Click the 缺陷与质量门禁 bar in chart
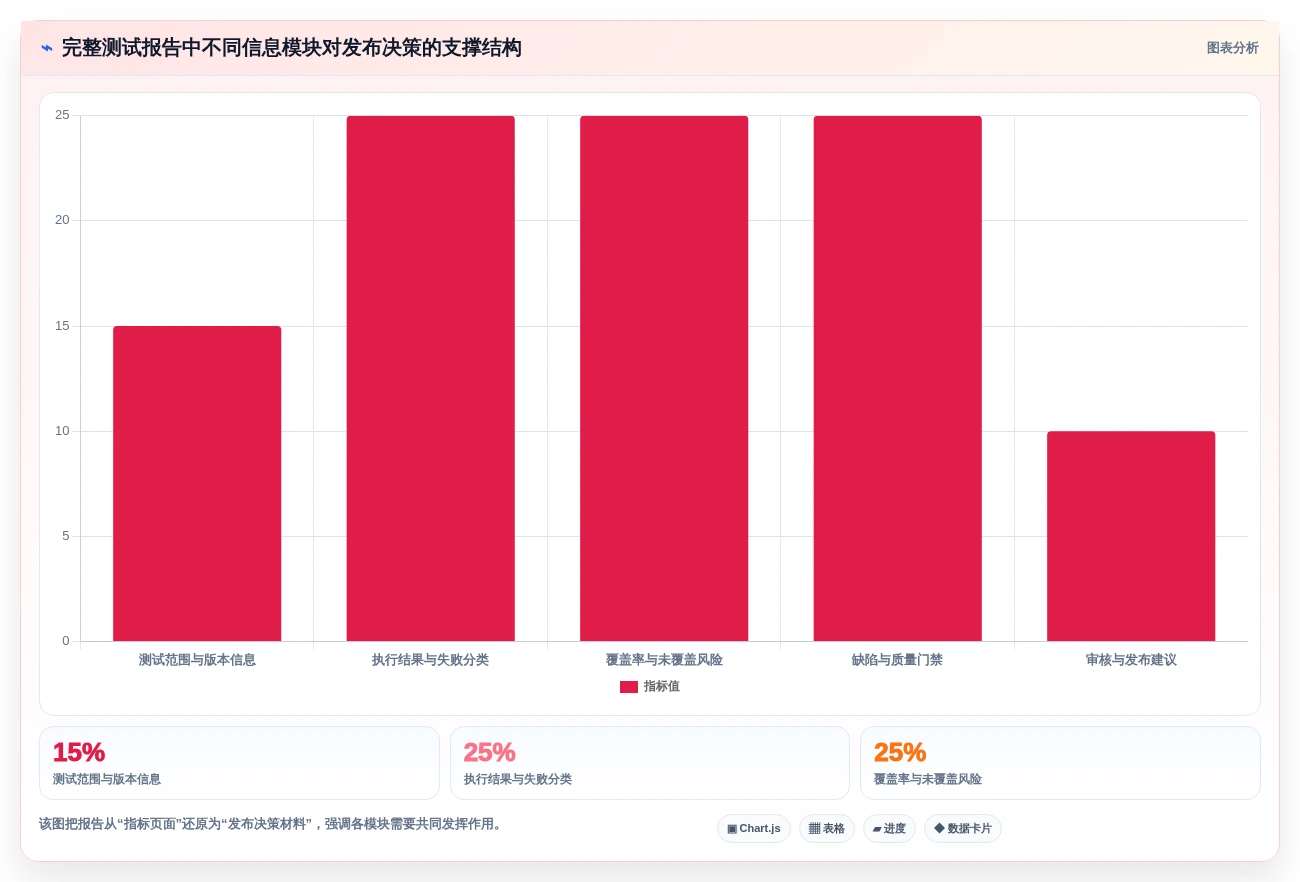The image size is (1300, 882). click(898, 378)
